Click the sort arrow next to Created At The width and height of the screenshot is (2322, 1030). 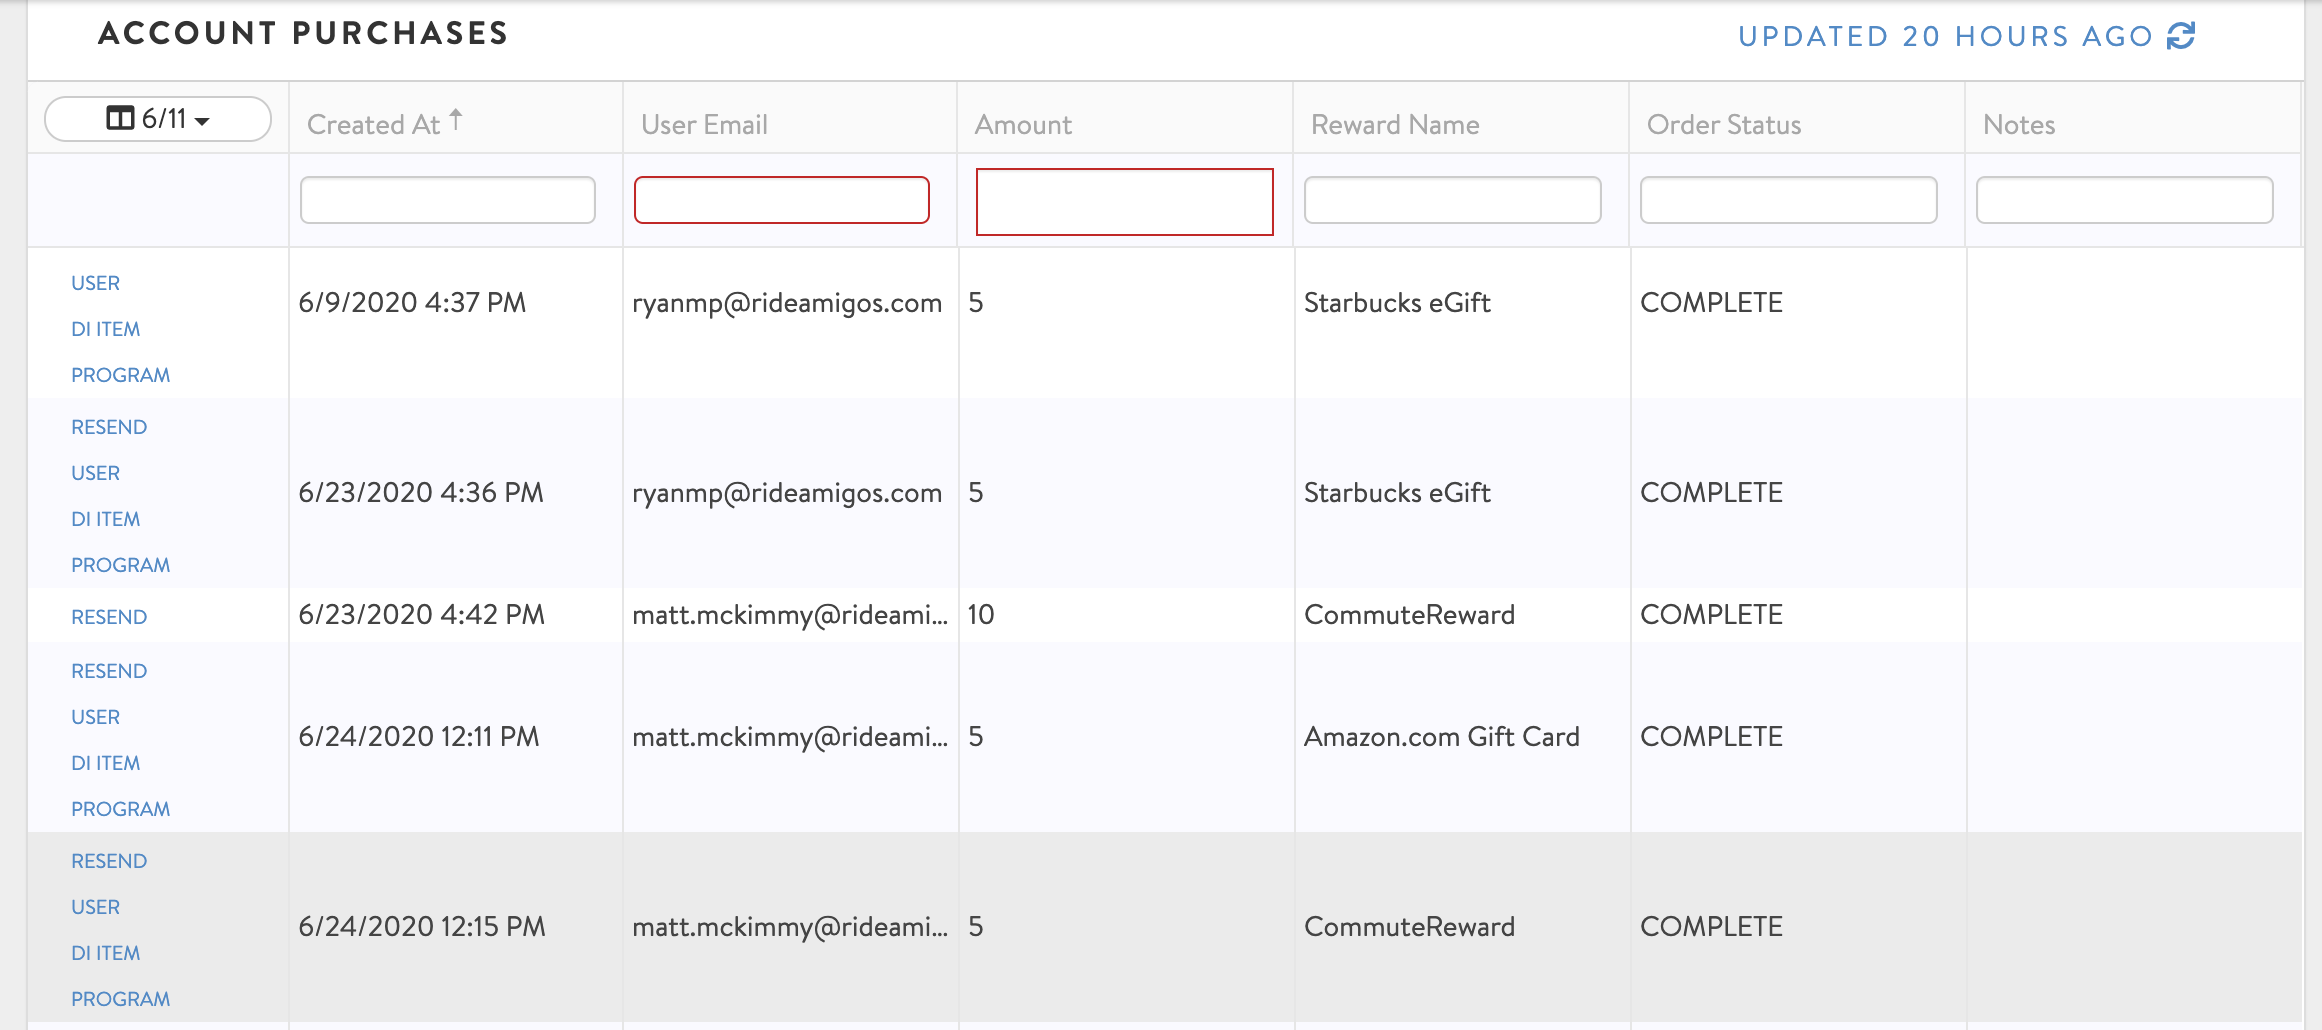point(456,120)
